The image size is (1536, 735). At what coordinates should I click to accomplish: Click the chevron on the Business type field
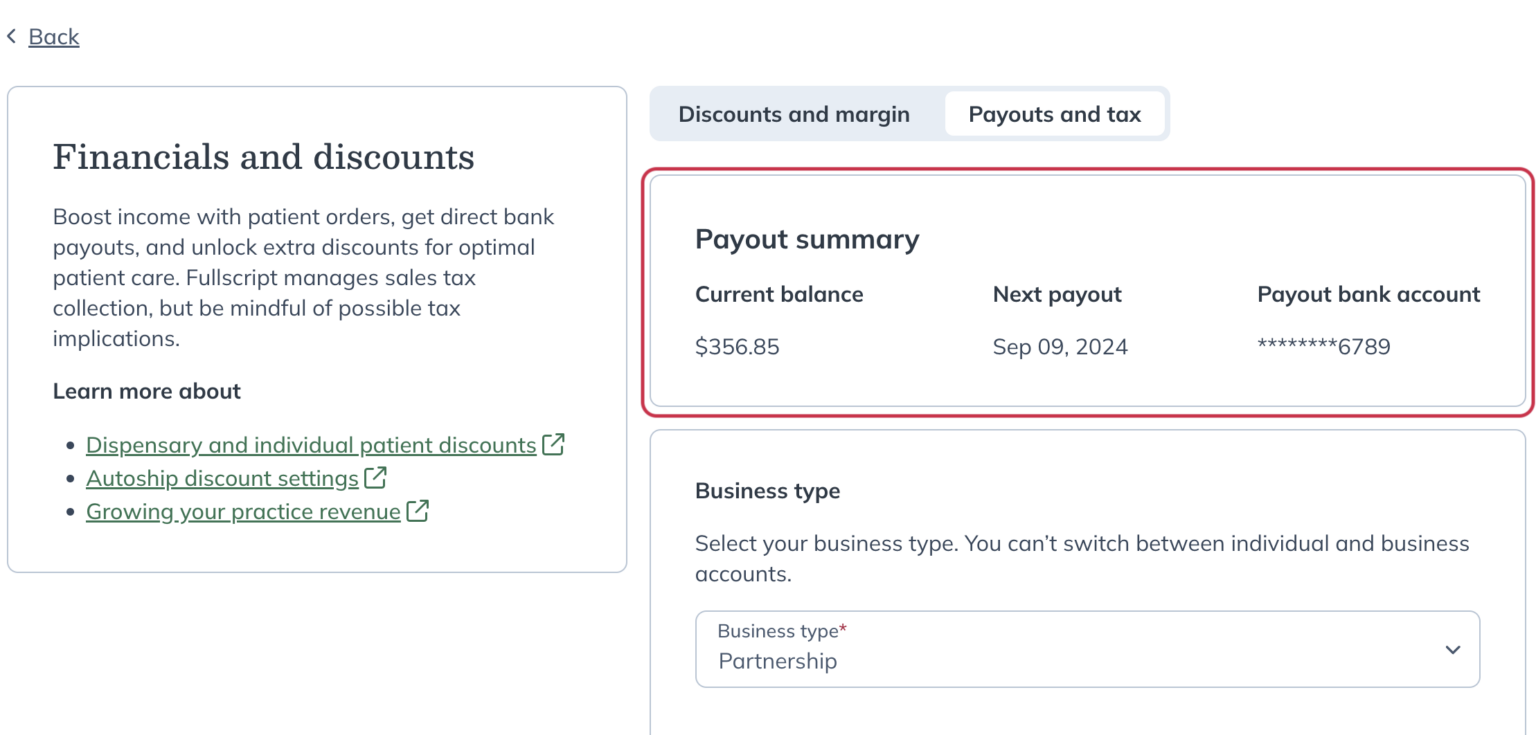(1453, 649)
